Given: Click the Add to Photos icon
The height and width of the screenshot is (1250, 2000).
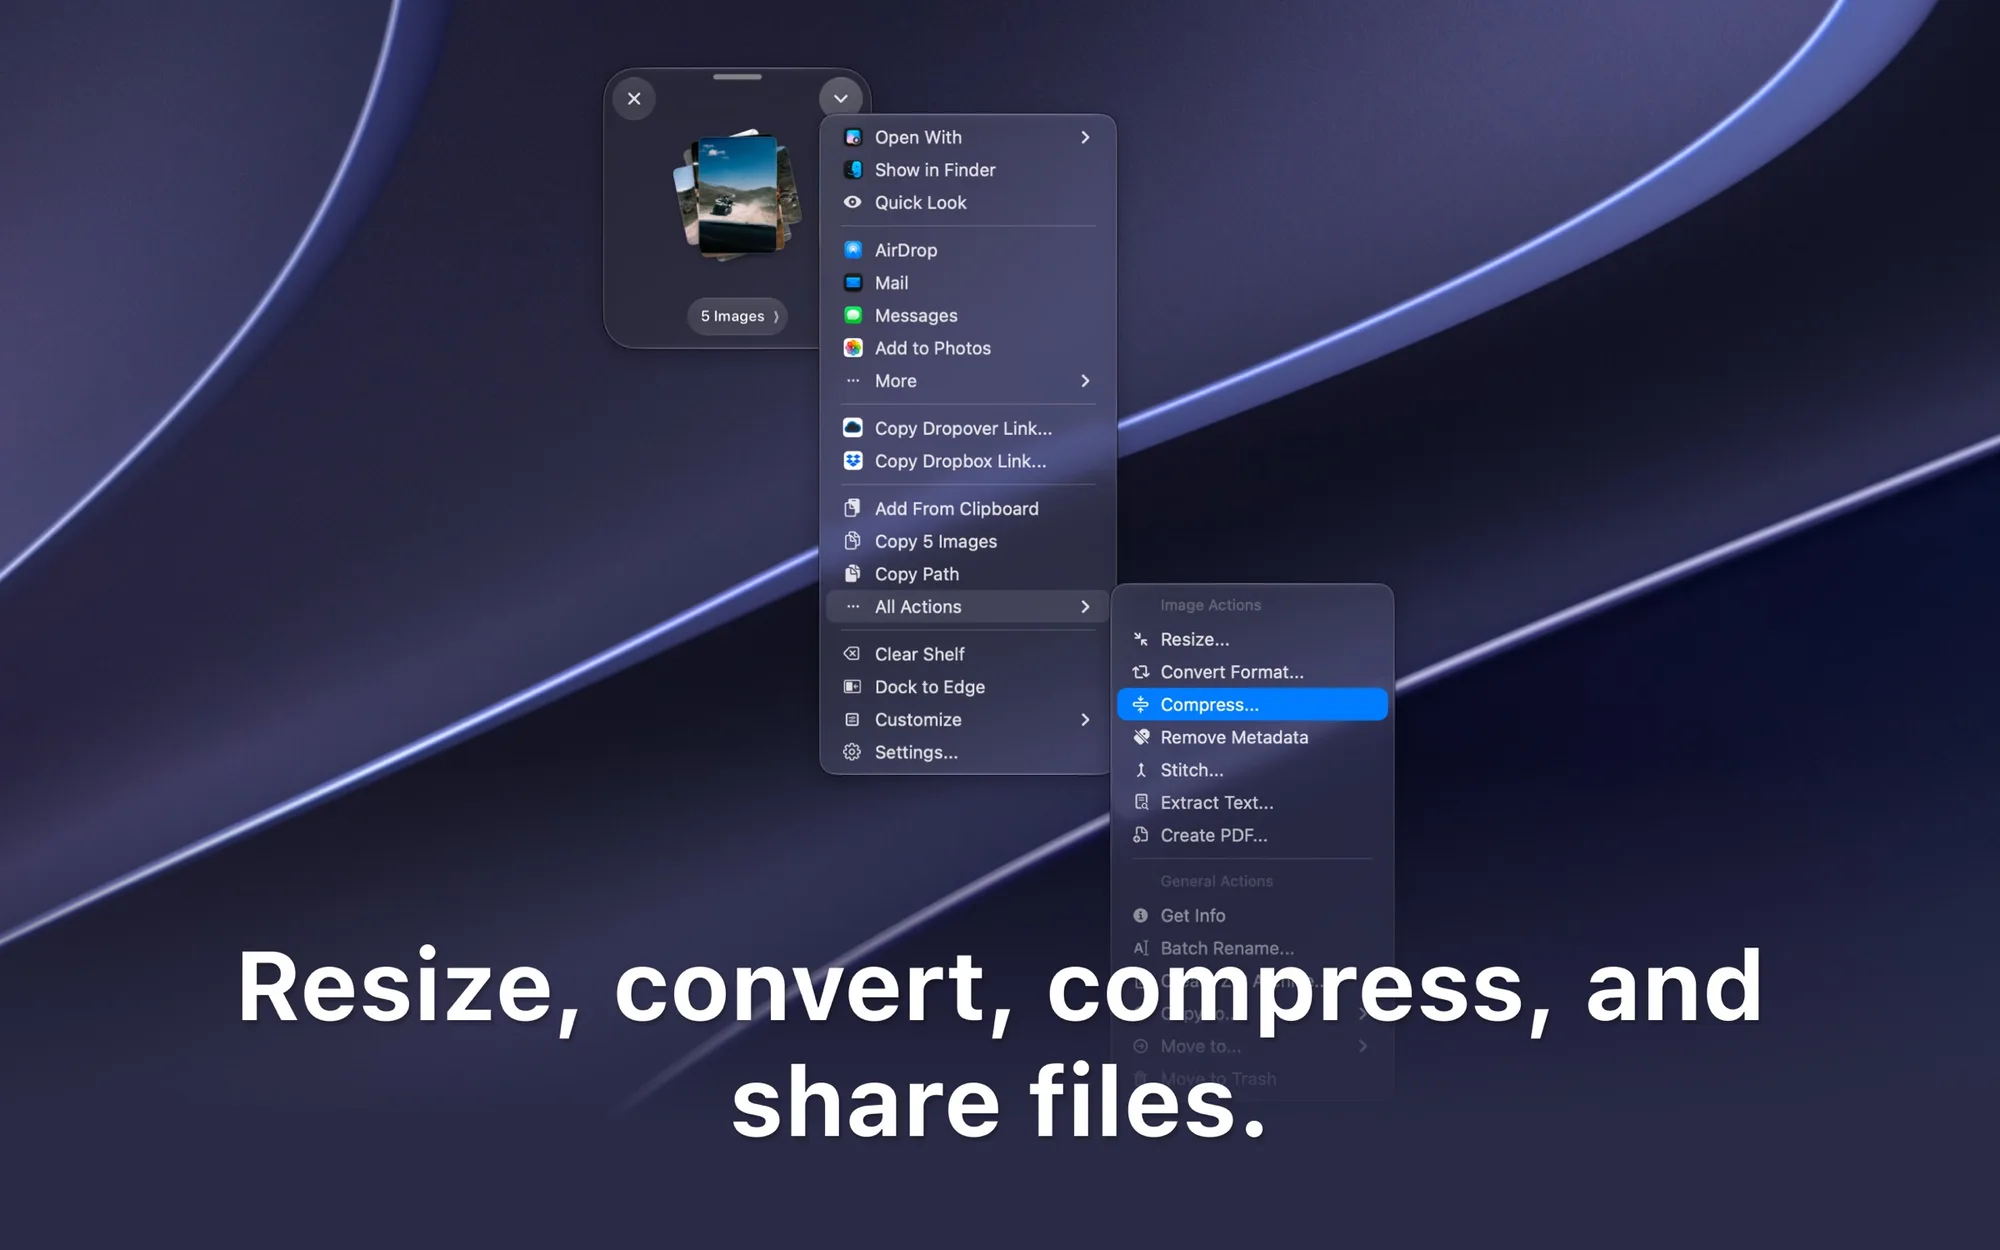Looking at the screenshot, I should click(853, 348).
